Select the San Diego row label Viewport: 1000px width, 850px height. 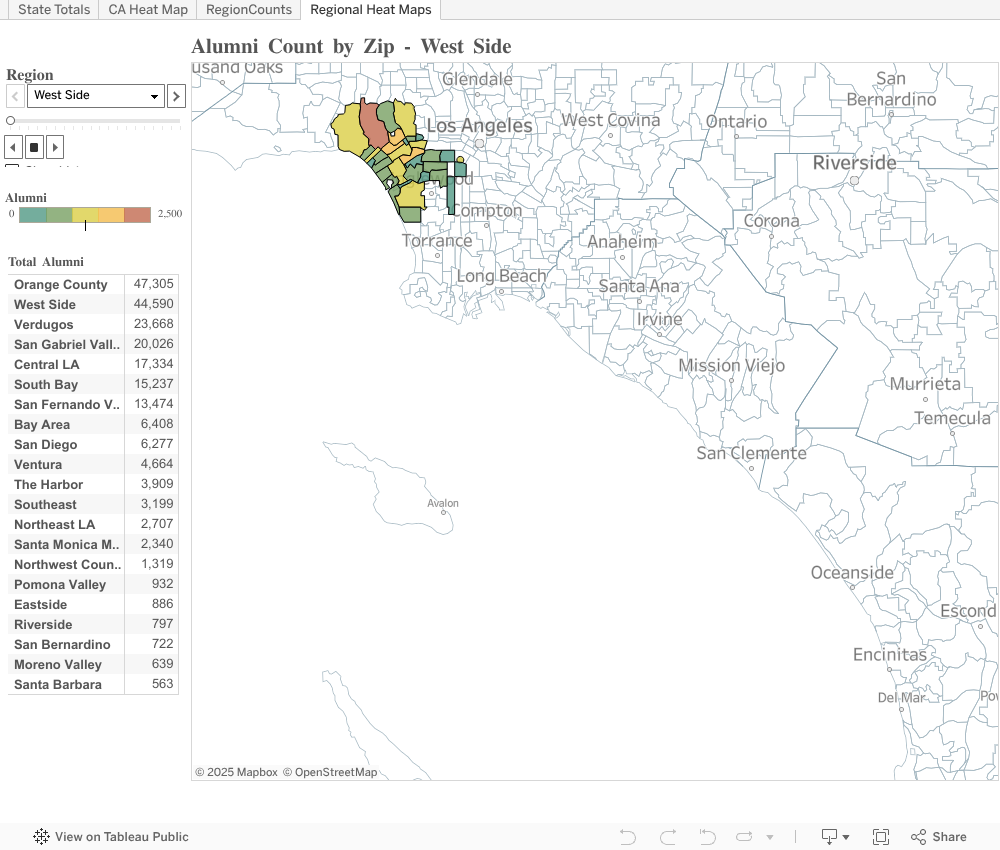[x=45, y=444]
